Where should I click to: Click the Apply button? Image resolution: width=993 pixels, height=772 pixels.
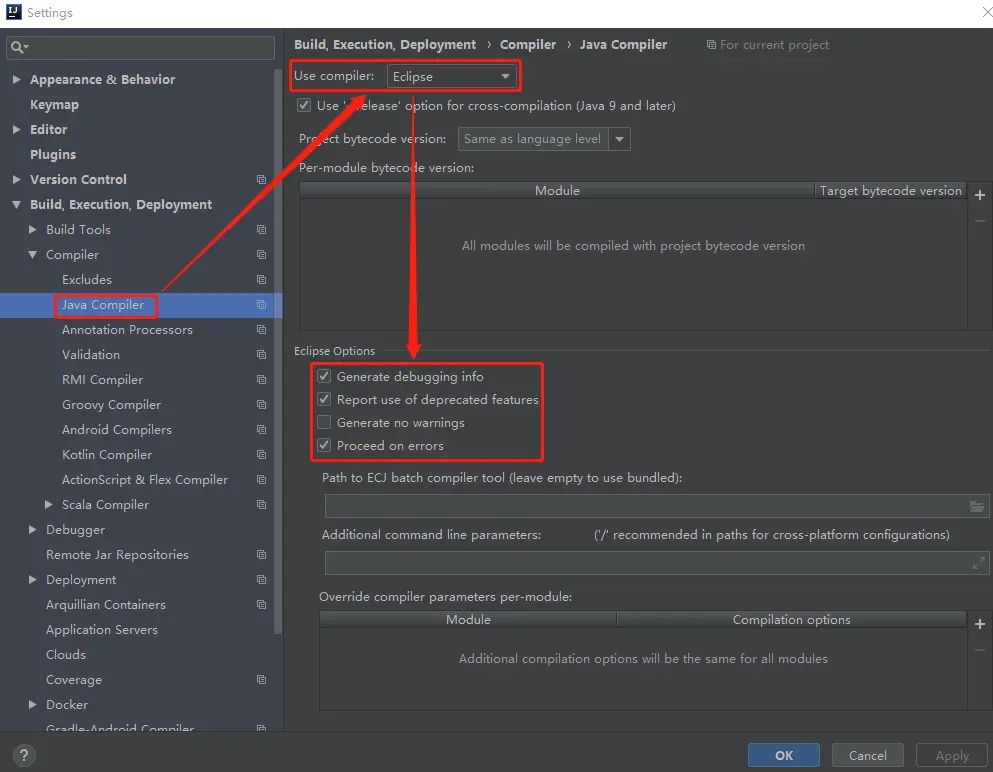952,755
